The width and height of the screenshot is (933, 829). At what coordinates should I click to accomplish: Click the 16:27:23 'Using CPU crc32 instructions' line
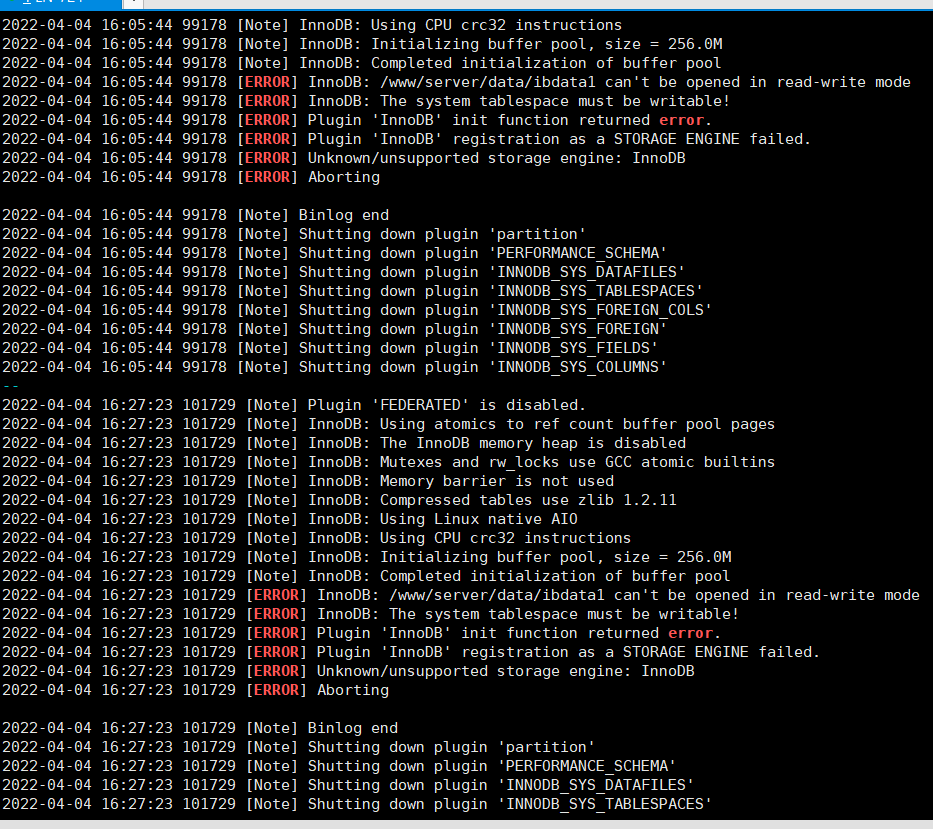tap(317, 539)
